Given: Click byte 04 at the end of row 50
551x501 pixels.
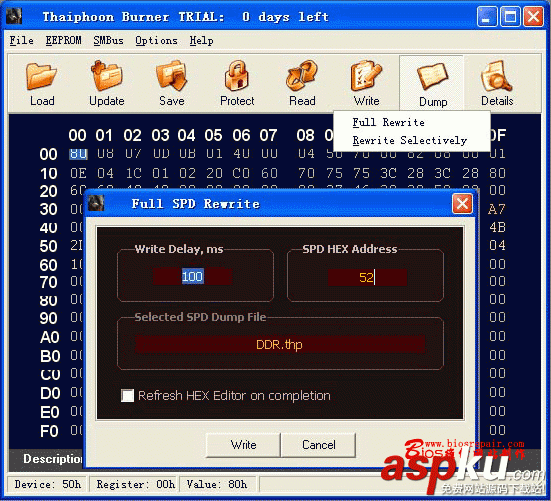Looking at the screenshot, I should 497,245.
